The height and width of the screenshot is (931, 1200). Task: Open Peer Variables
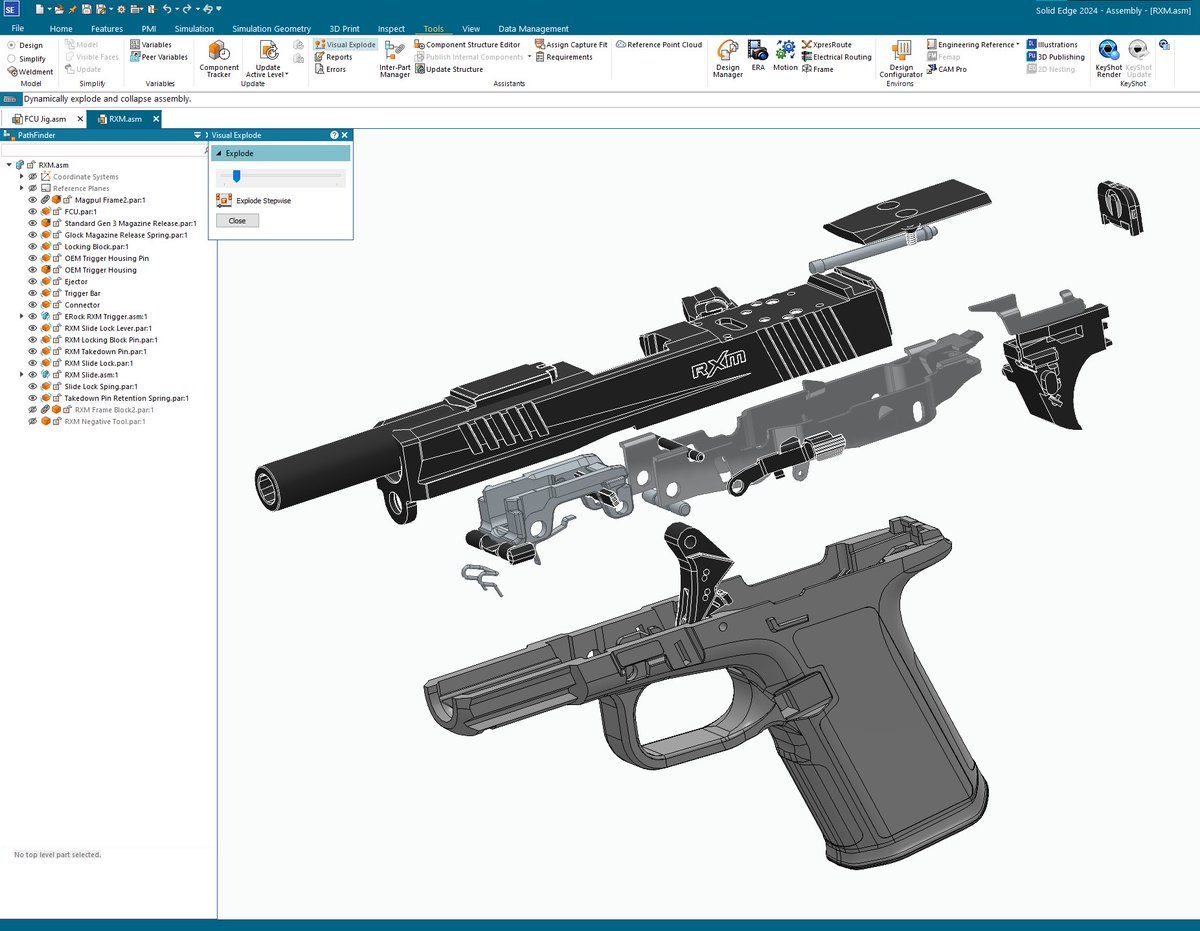point(158,57)
